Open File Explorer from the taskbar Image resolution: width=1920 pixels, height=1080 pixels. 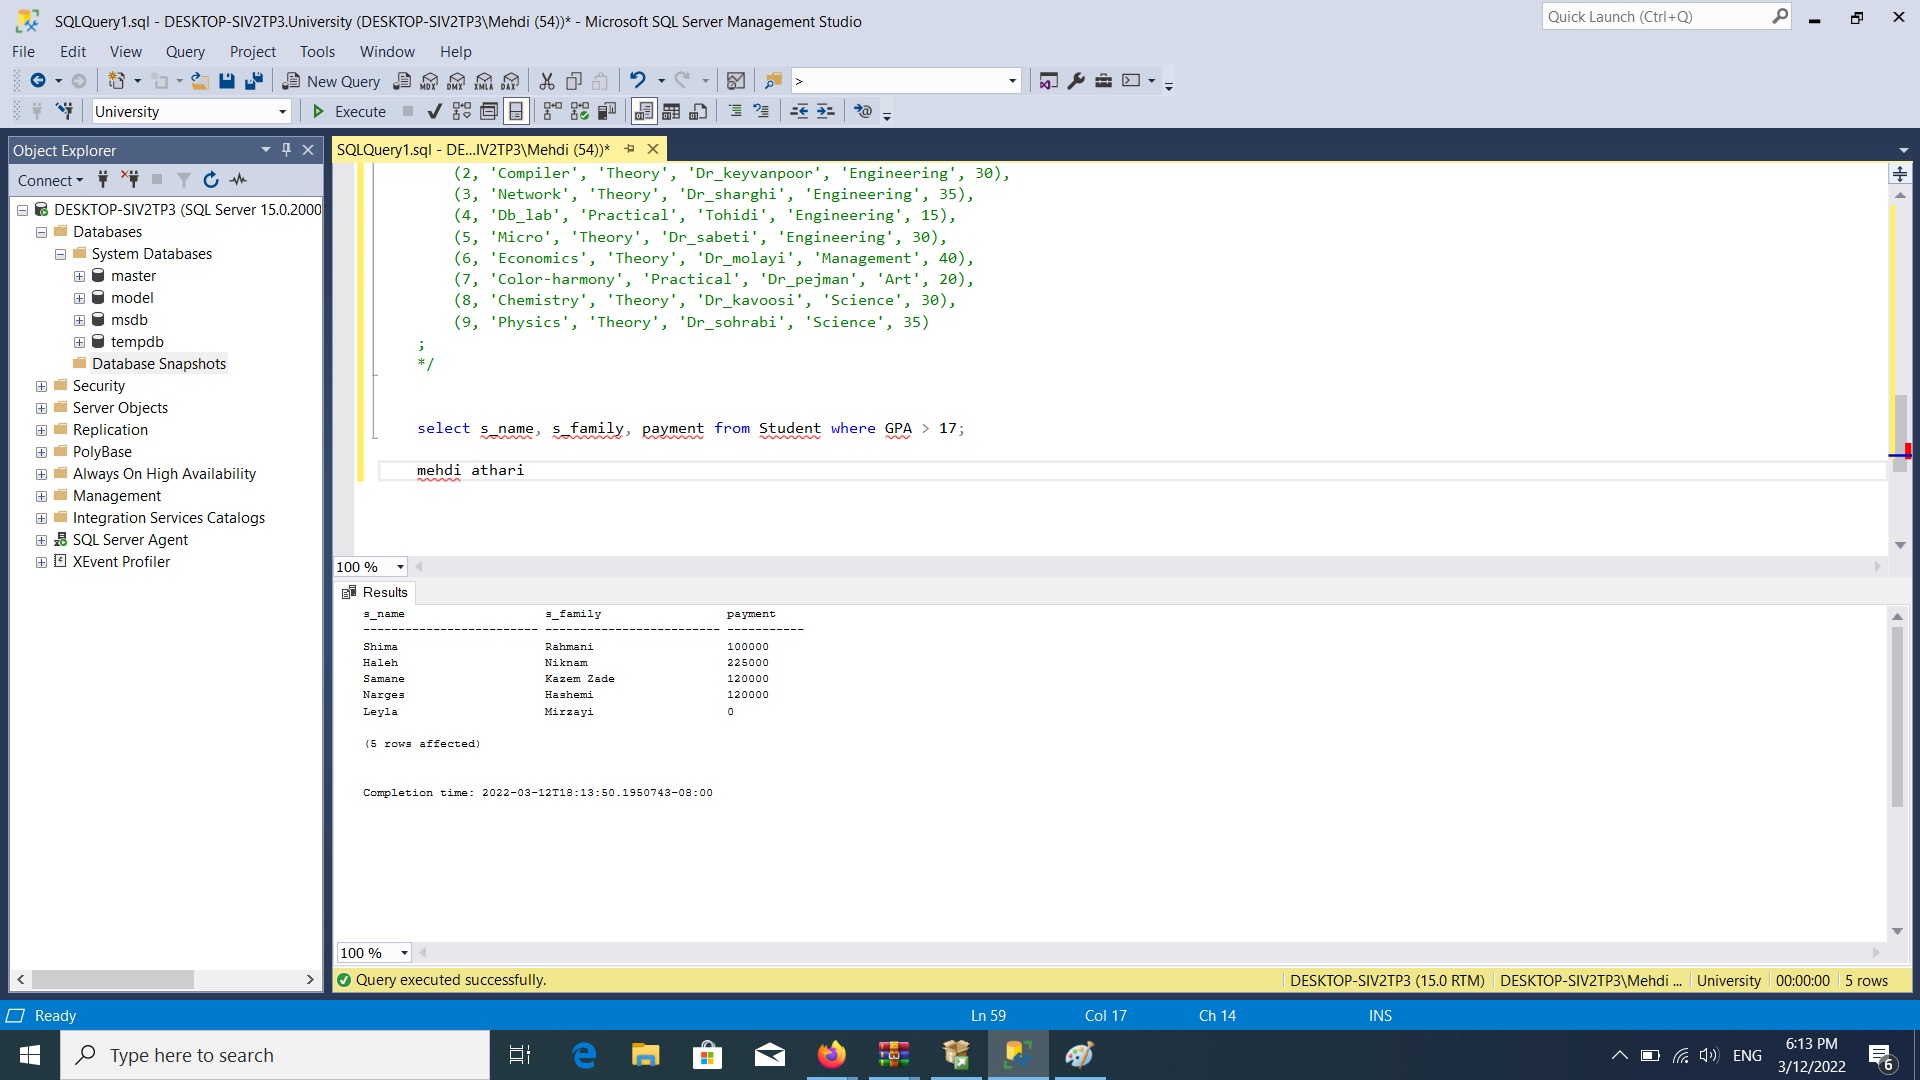[x=645, y=1055]
